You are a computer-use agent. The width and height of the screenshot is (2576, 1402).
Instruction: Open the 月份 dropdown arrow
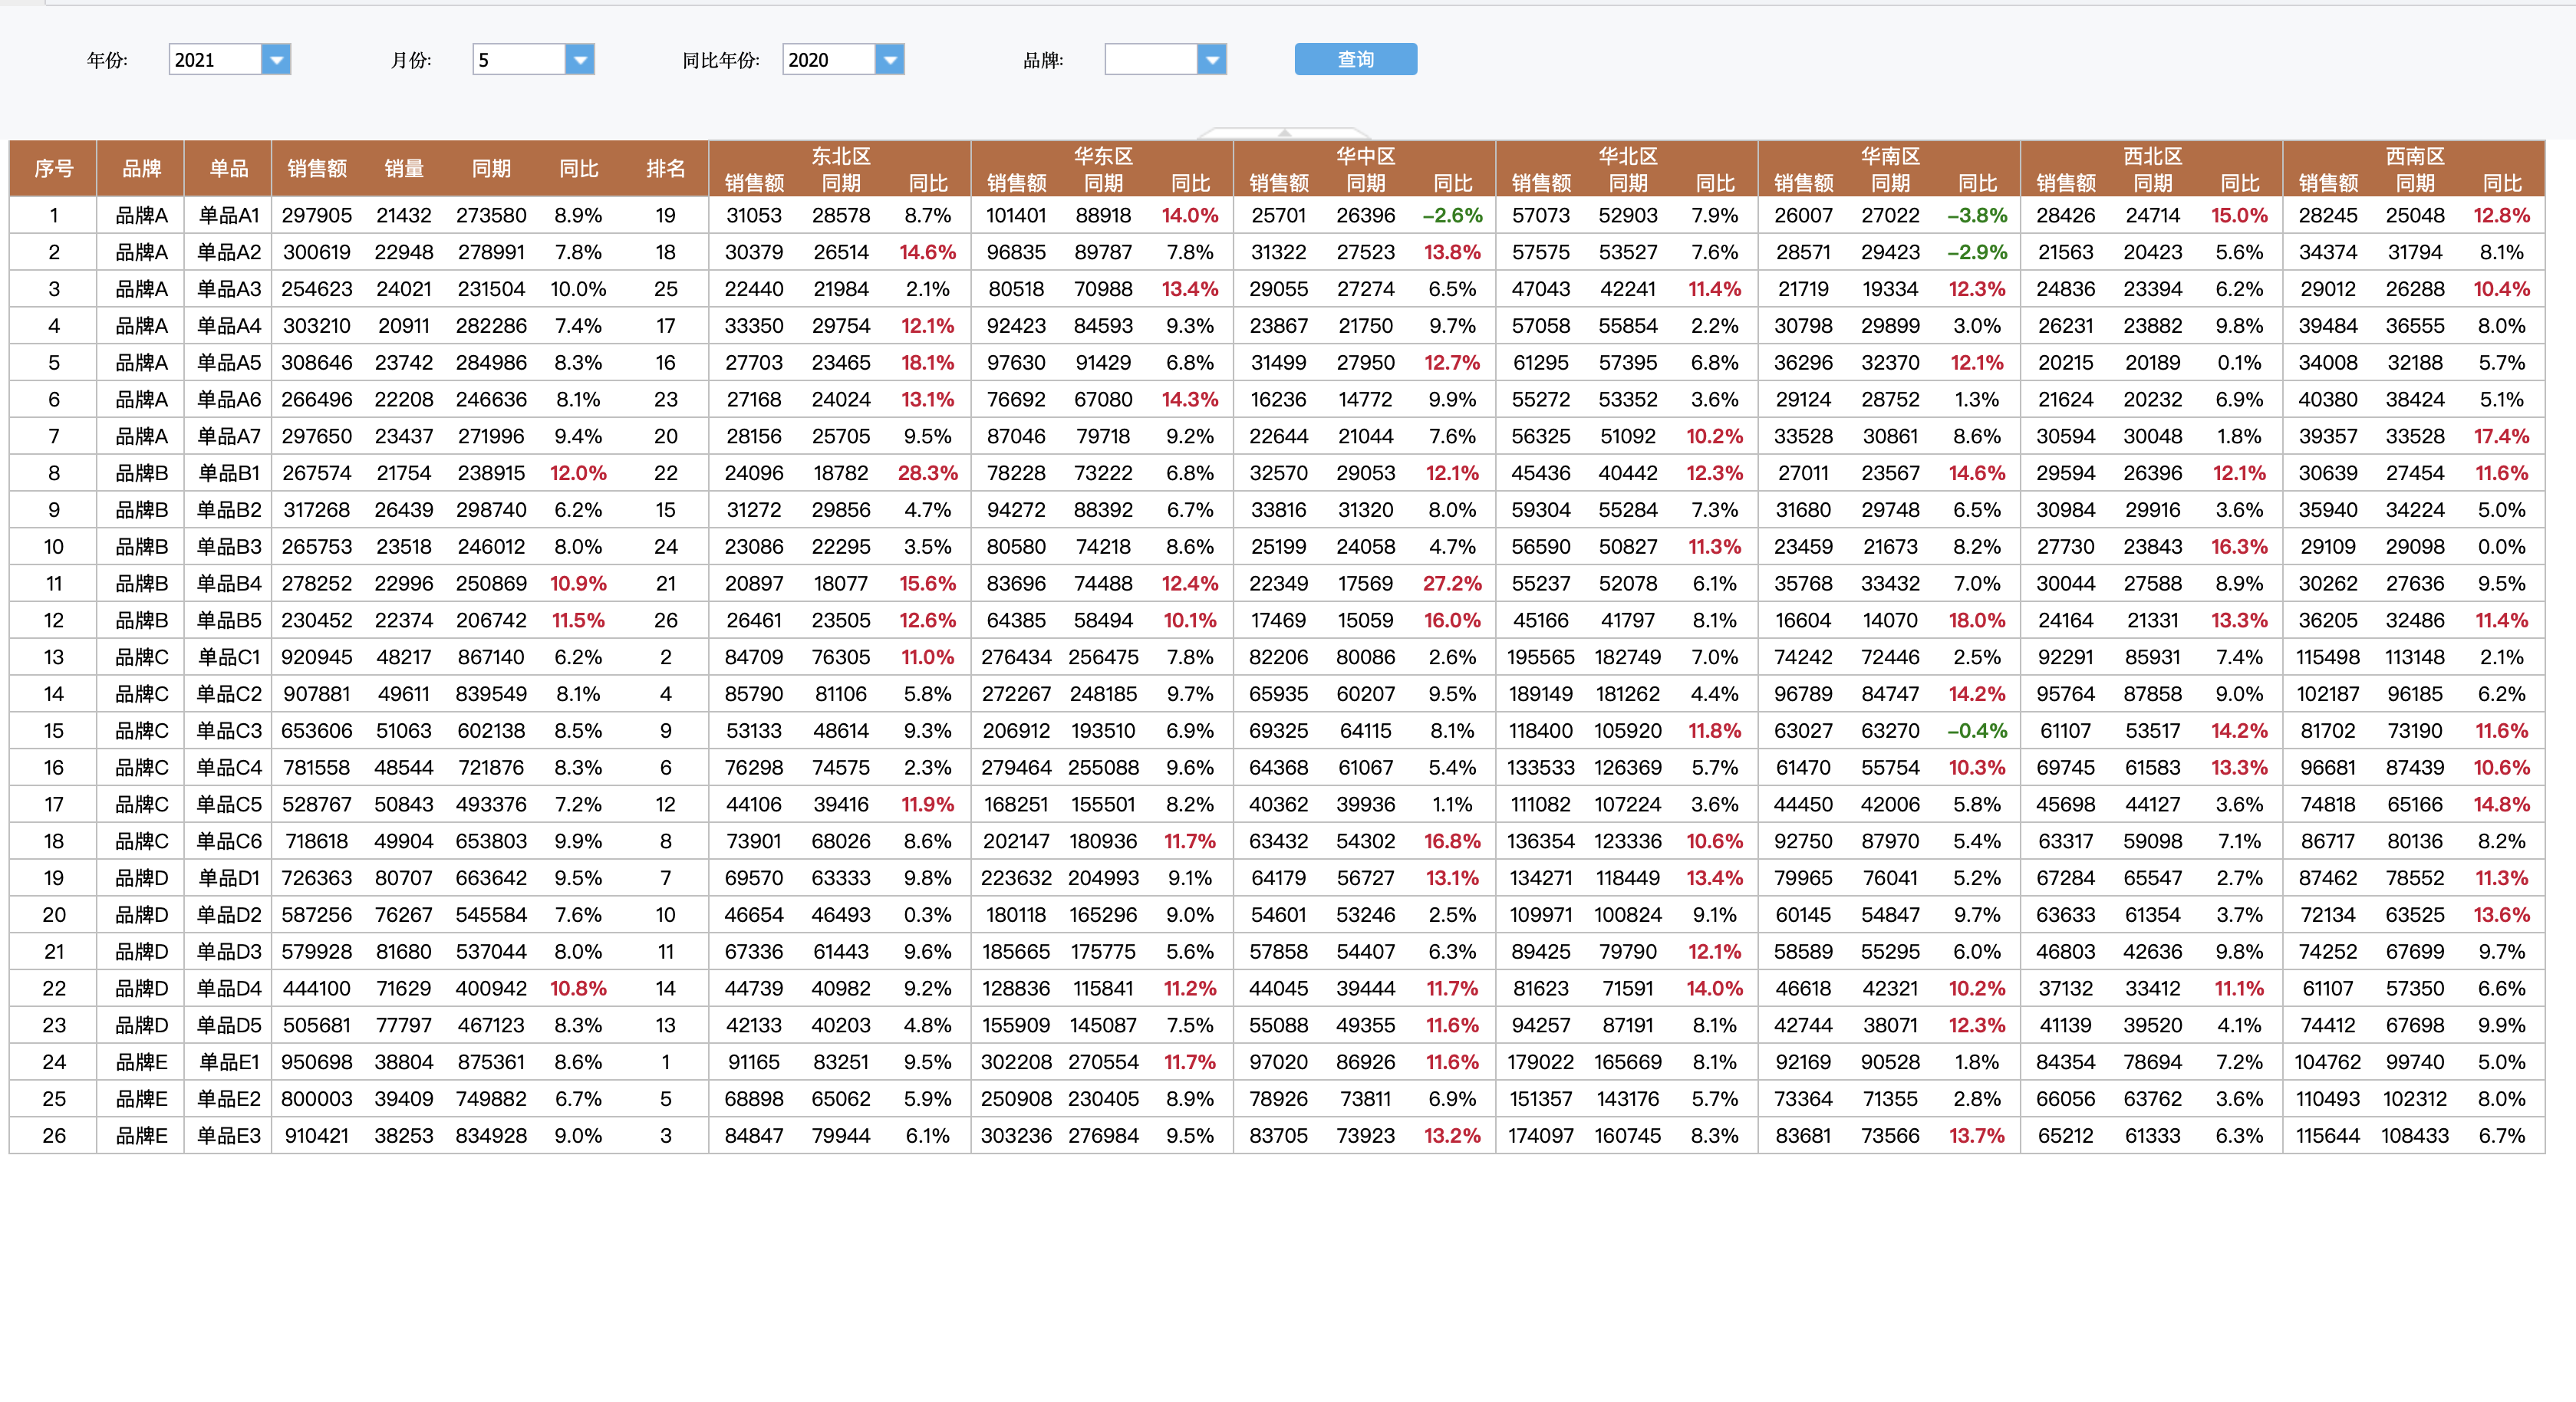[x=580, y=60]
